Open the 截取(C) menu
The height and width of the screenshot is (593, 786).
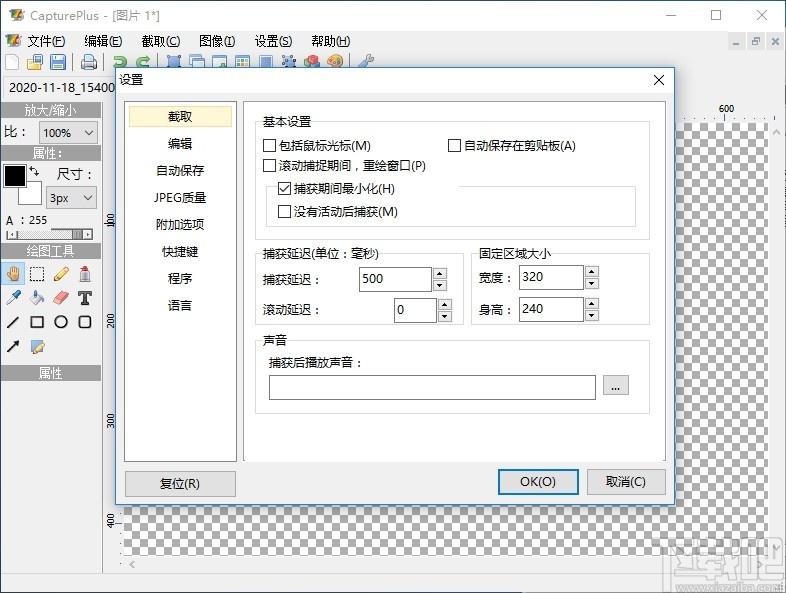click(x=160, y=41)
